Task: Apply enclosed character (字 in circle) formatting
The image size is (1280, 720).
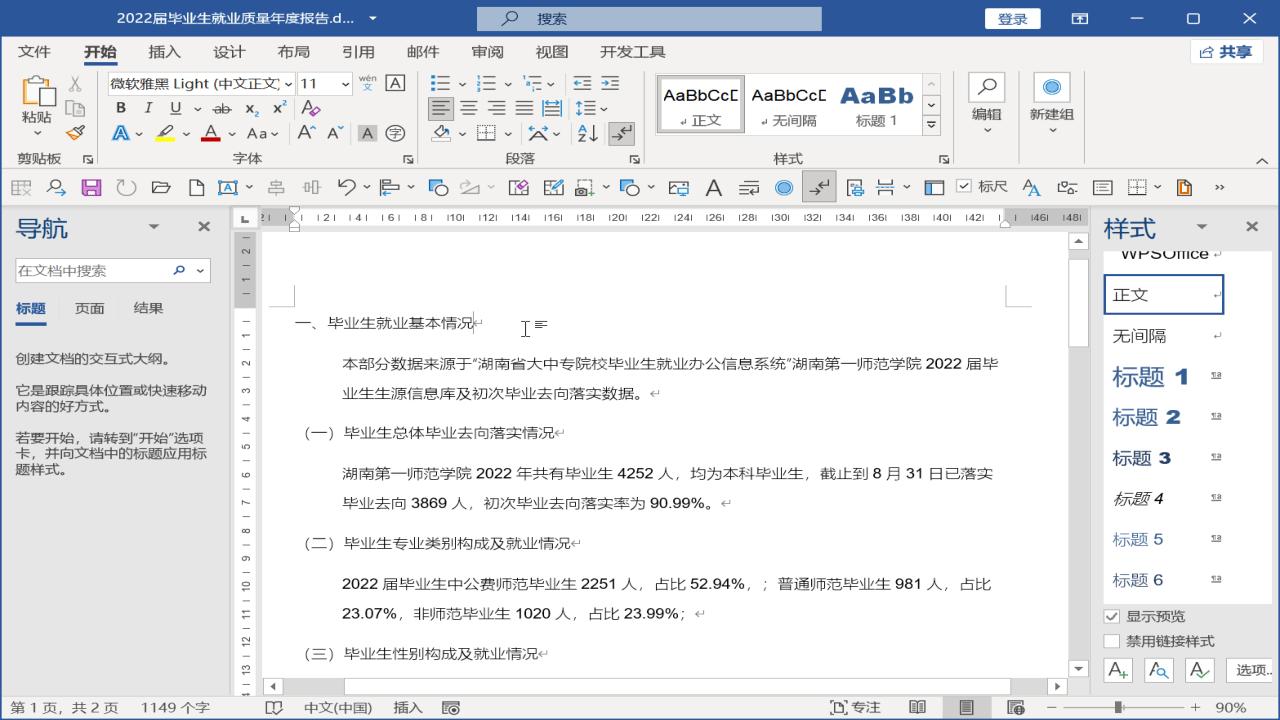Action: (x=395, y=133)
